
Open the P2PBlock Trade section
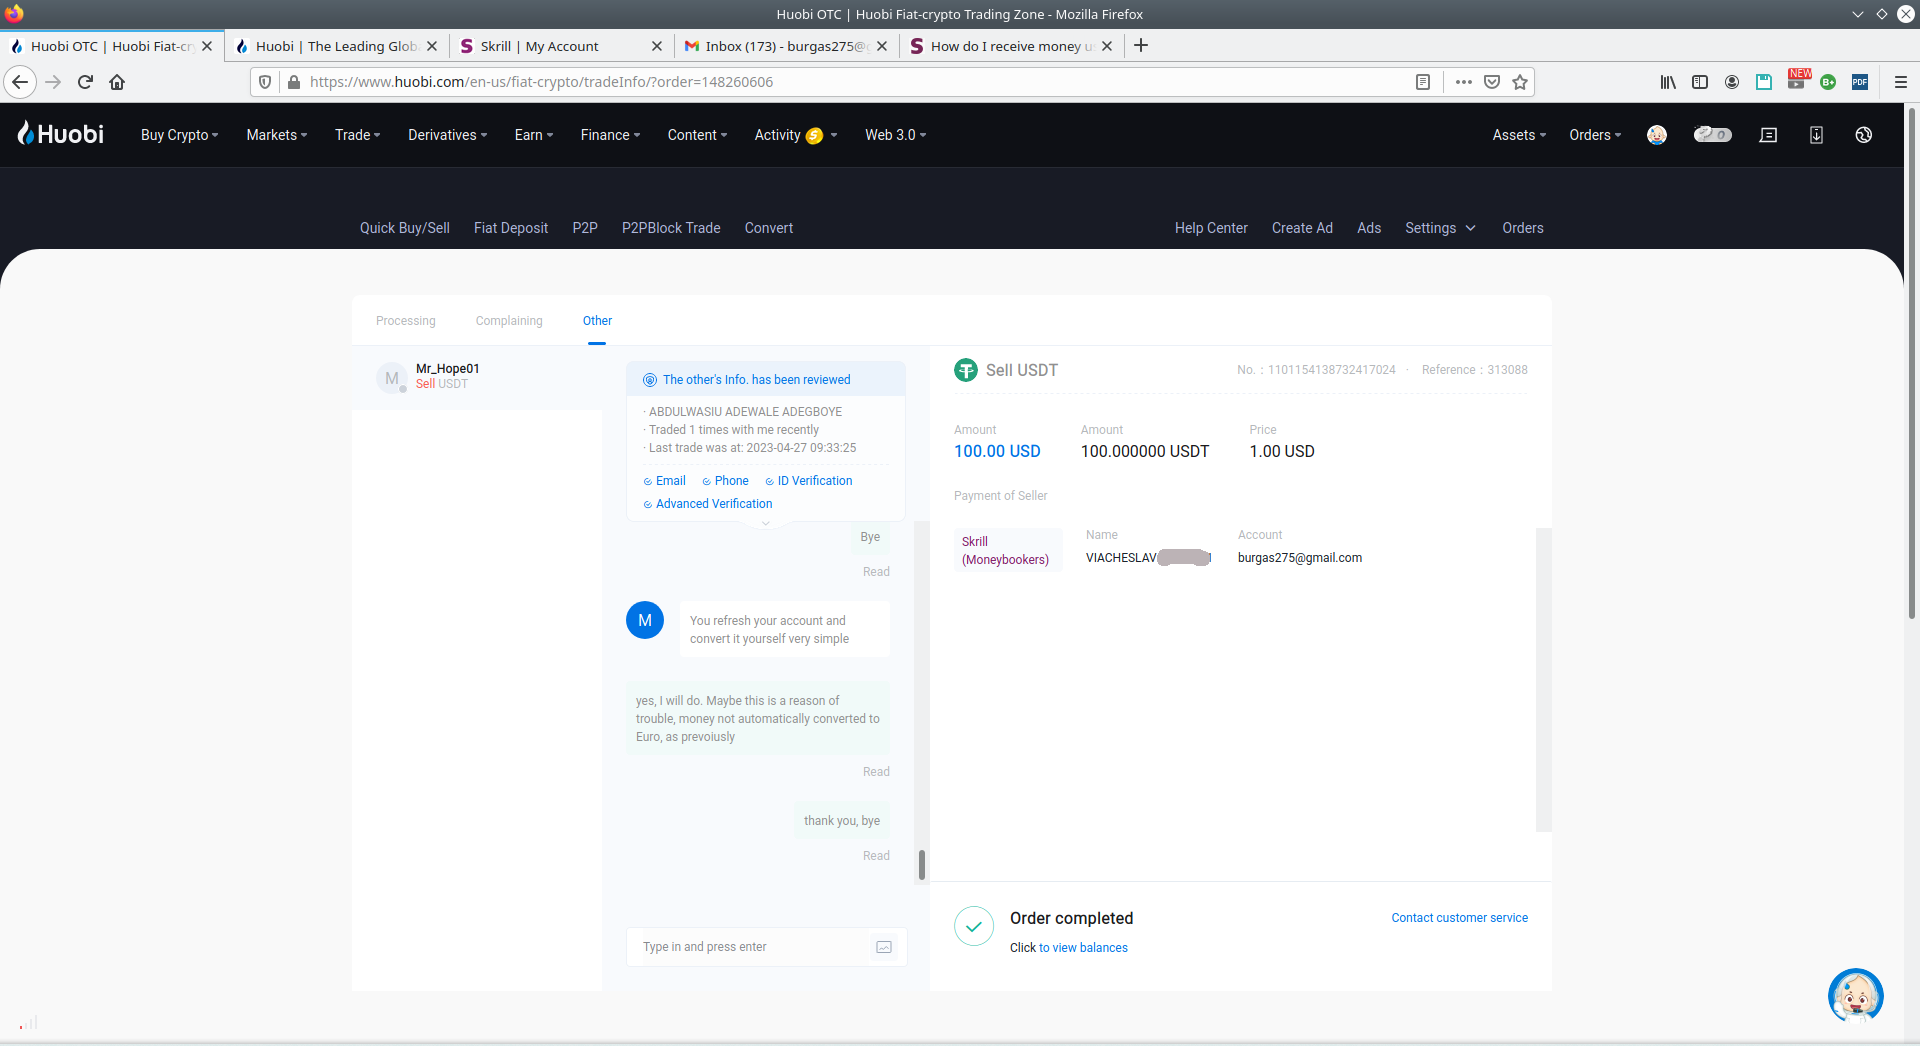click(671, 228)
